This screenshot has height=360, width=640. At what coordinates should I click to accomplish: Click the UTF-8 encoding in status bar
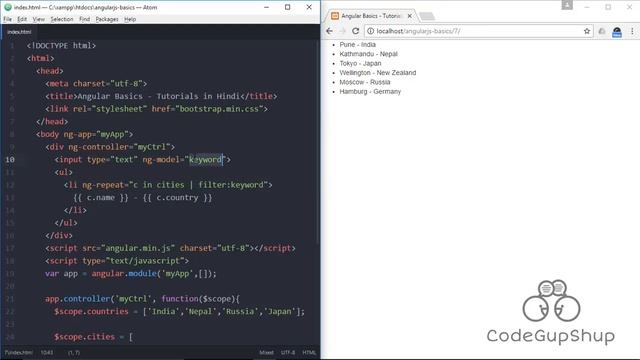tap(288, 352)
